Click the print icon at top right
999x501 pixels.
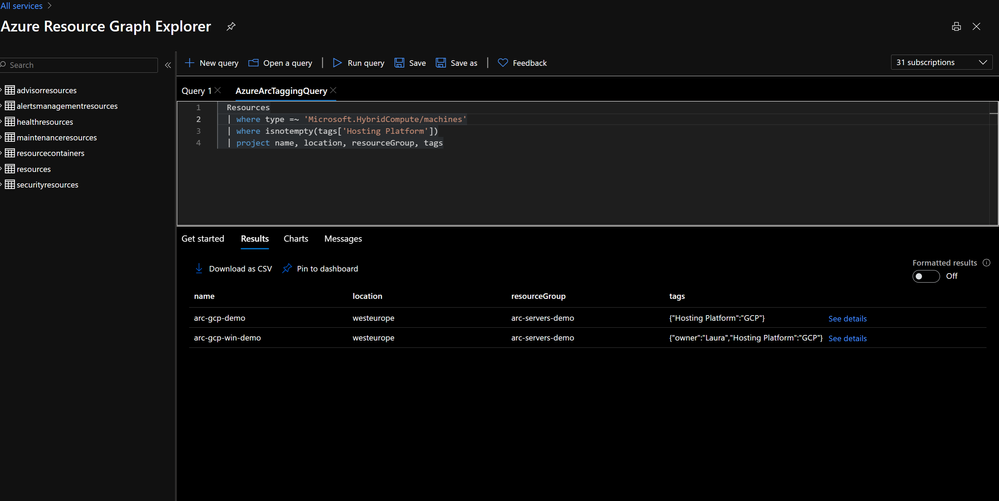[x=956, y=27]
